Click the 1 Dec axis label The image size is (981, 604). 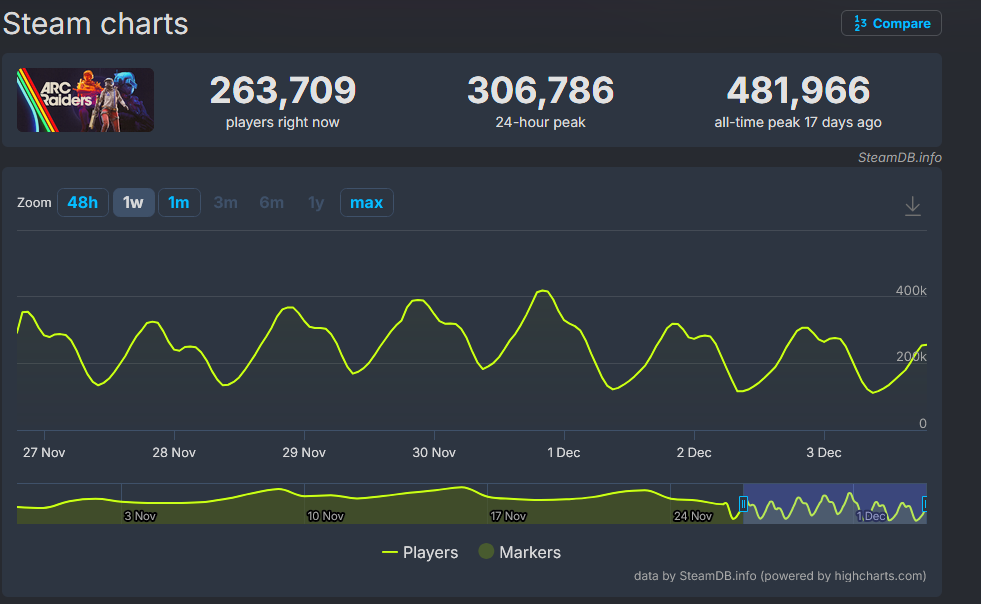pyautogui.click(x=564, y=453)
